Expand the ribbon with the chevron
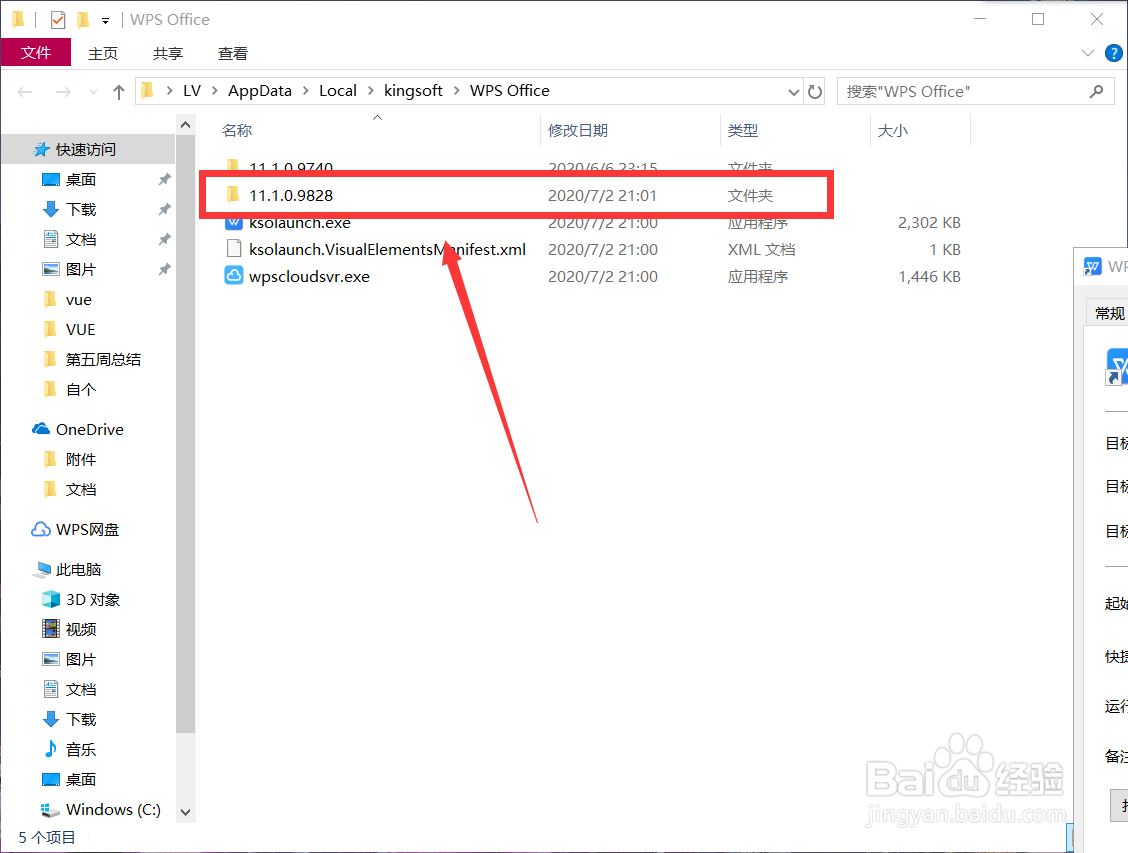This screenshot has width=1128, height=853. pos(1087,53)
